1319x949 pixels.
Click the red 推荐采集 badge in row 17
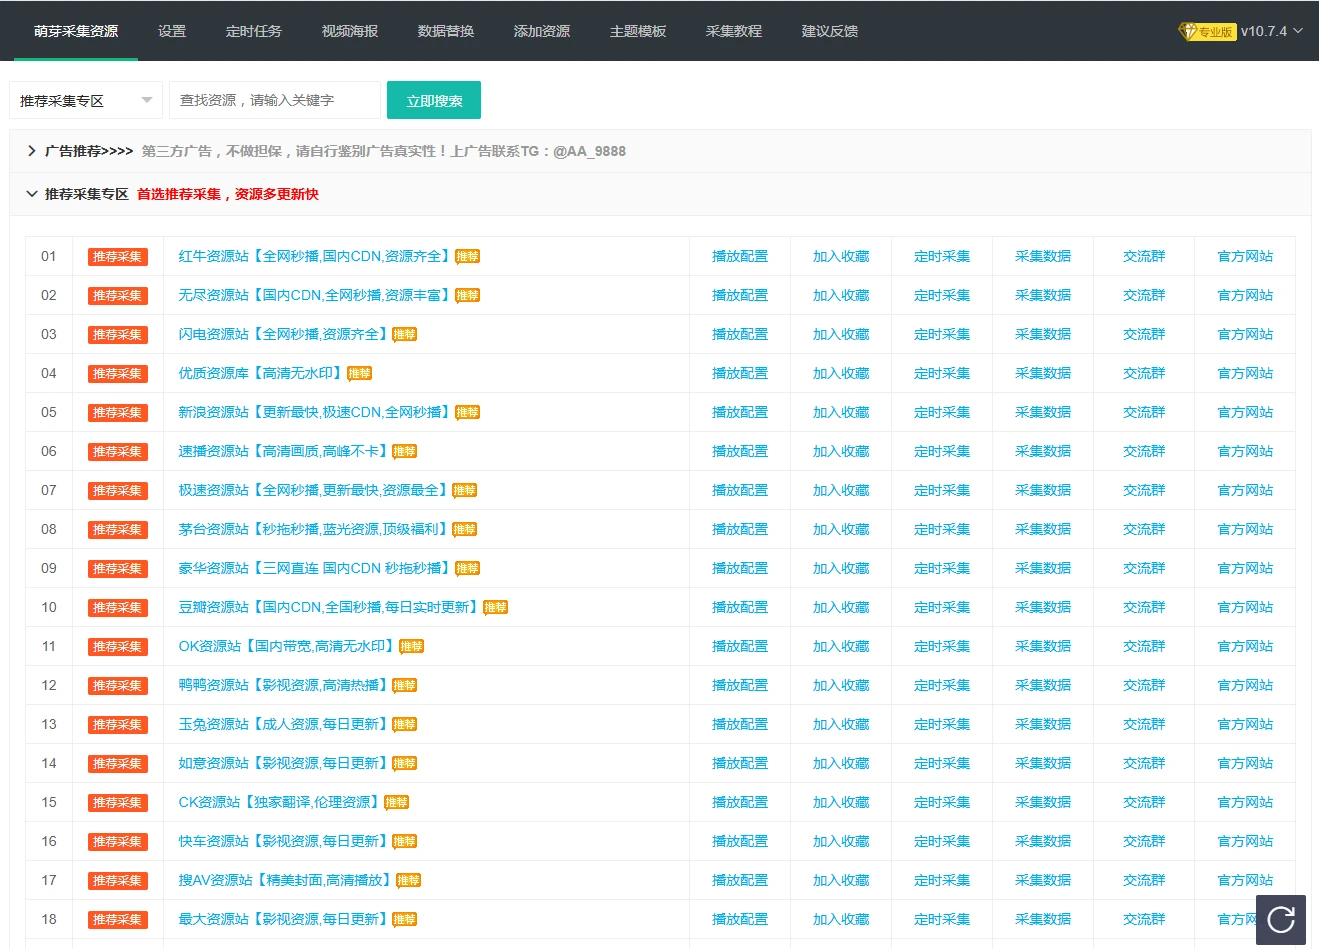pyautogui.click(x=117, y=881)
